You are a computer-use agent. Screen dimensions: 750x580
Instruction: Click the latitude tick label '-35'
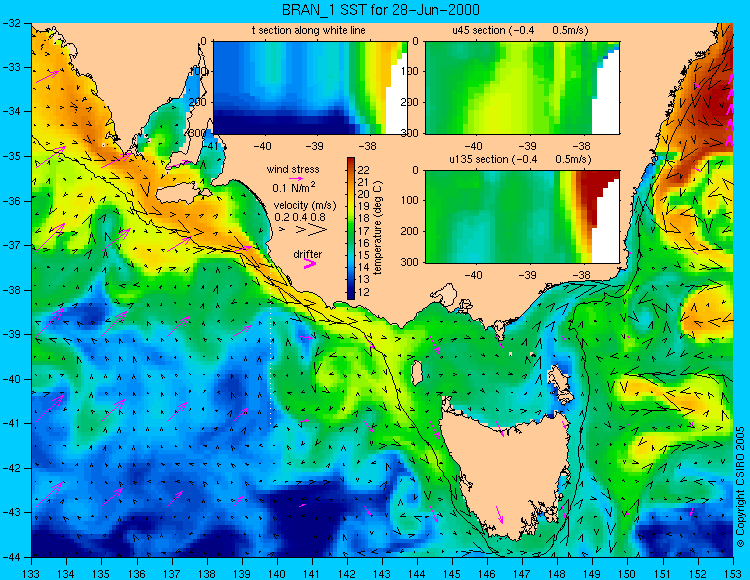click(11, 156)
